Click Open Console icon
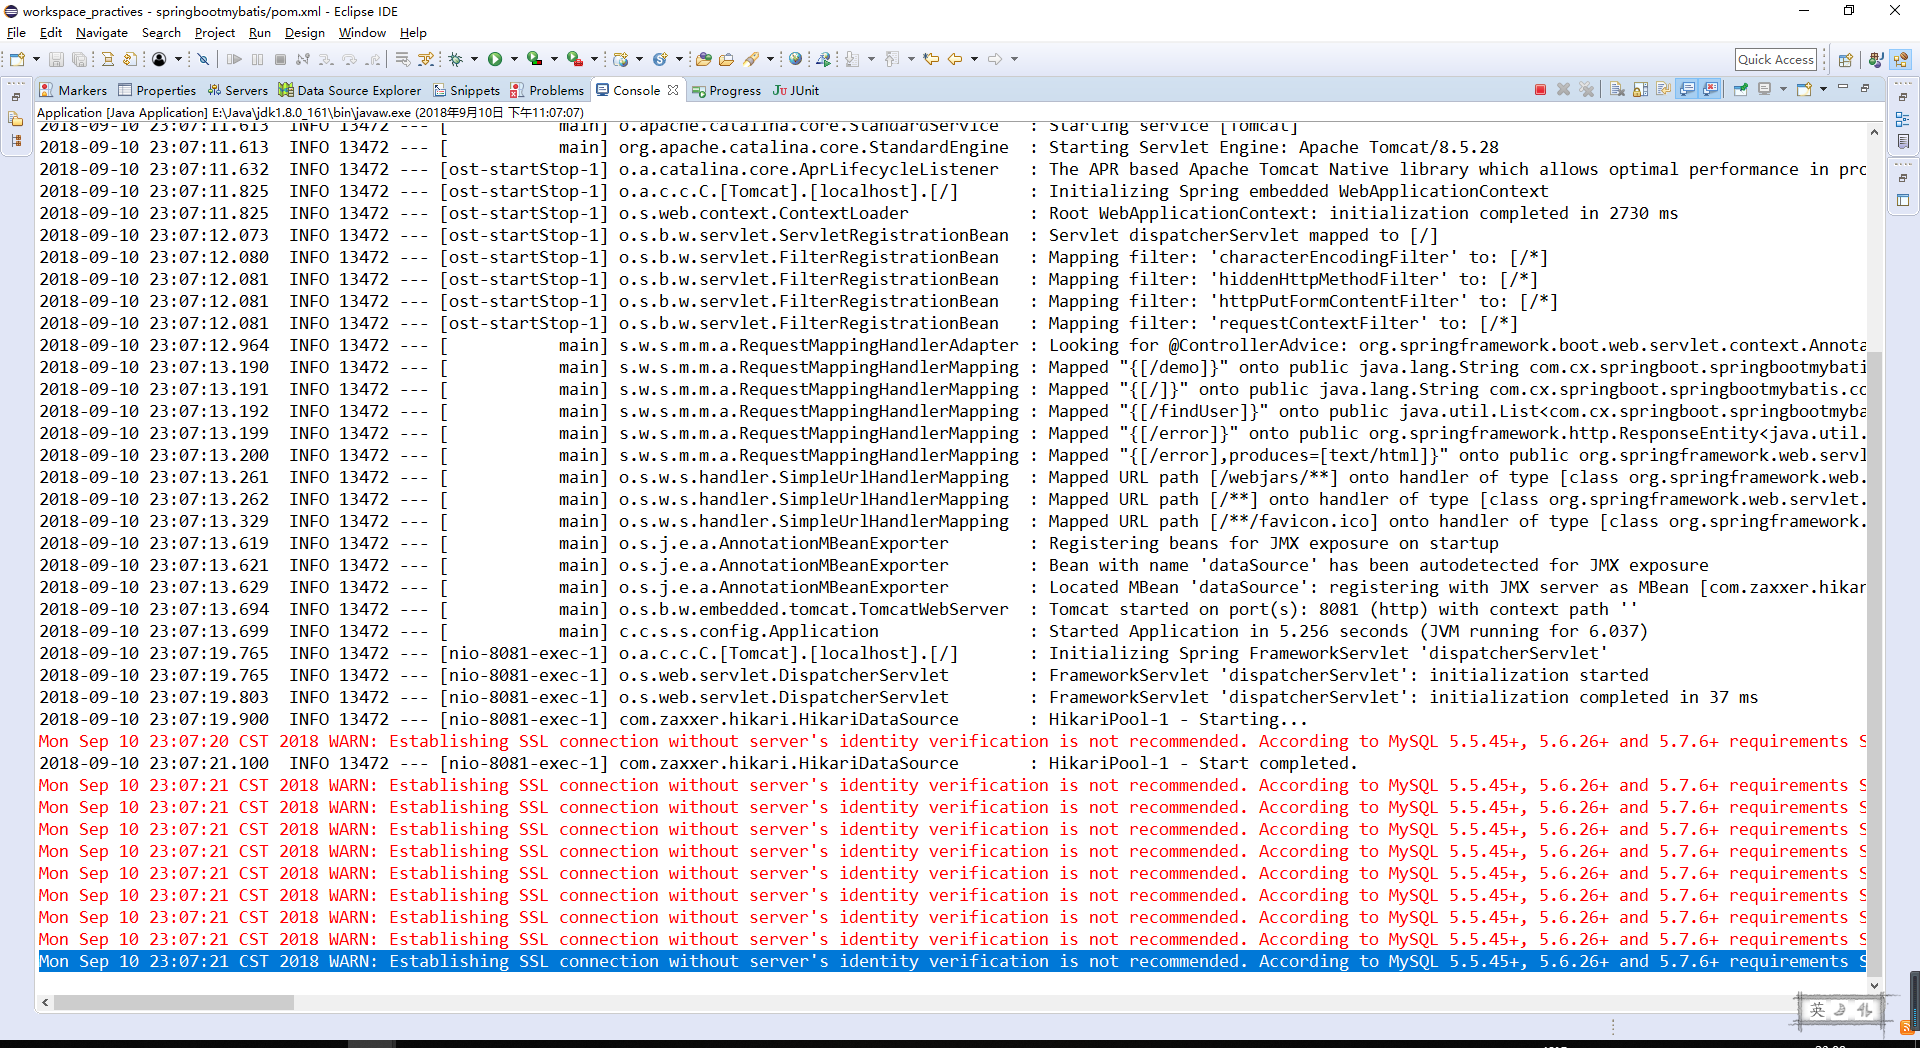The width and height of the screenshot is (1920, 1048). point(1805,90)
